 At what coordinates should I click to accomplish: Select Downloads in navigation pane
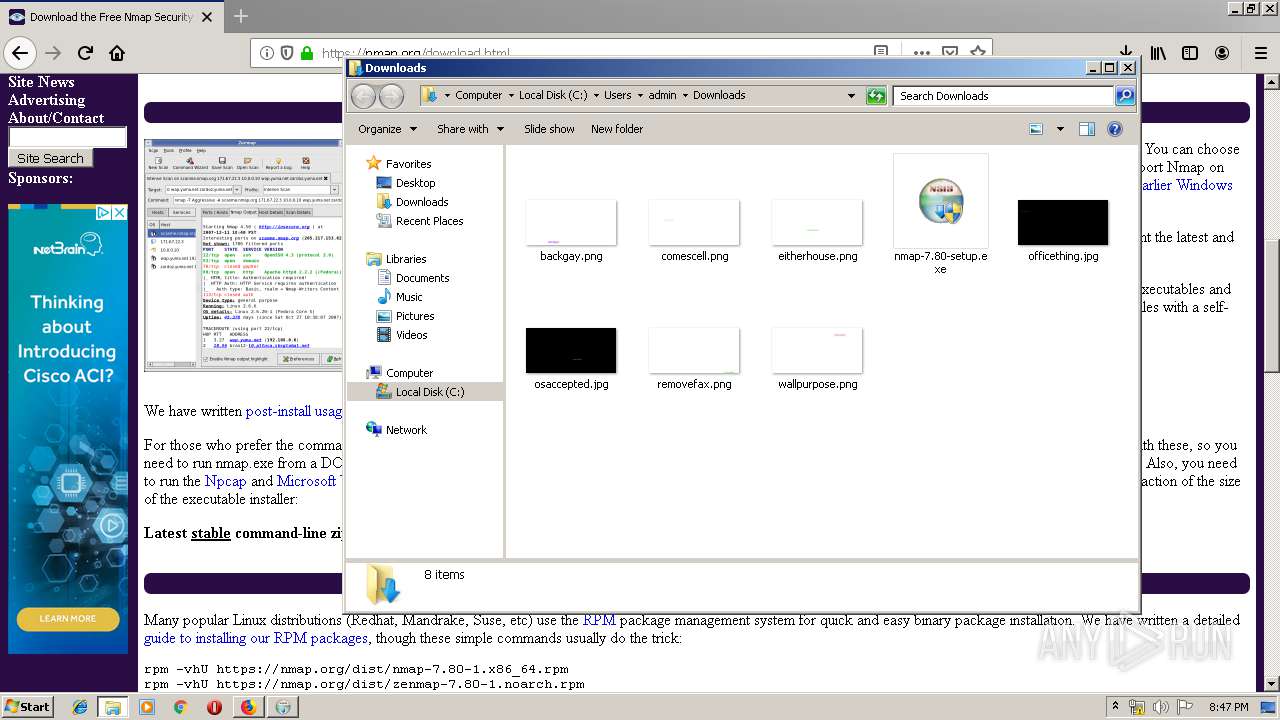pos(421,202)
